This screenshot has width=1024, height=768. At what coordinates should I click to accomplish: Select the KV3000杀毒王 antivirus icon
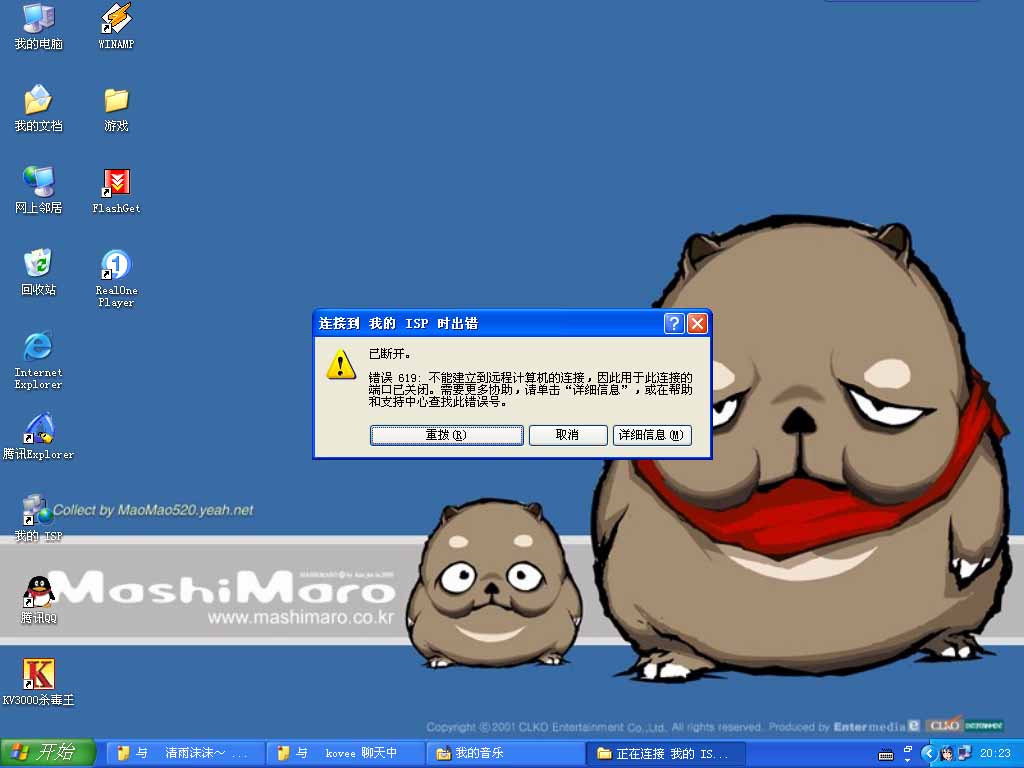coord(39,682)
